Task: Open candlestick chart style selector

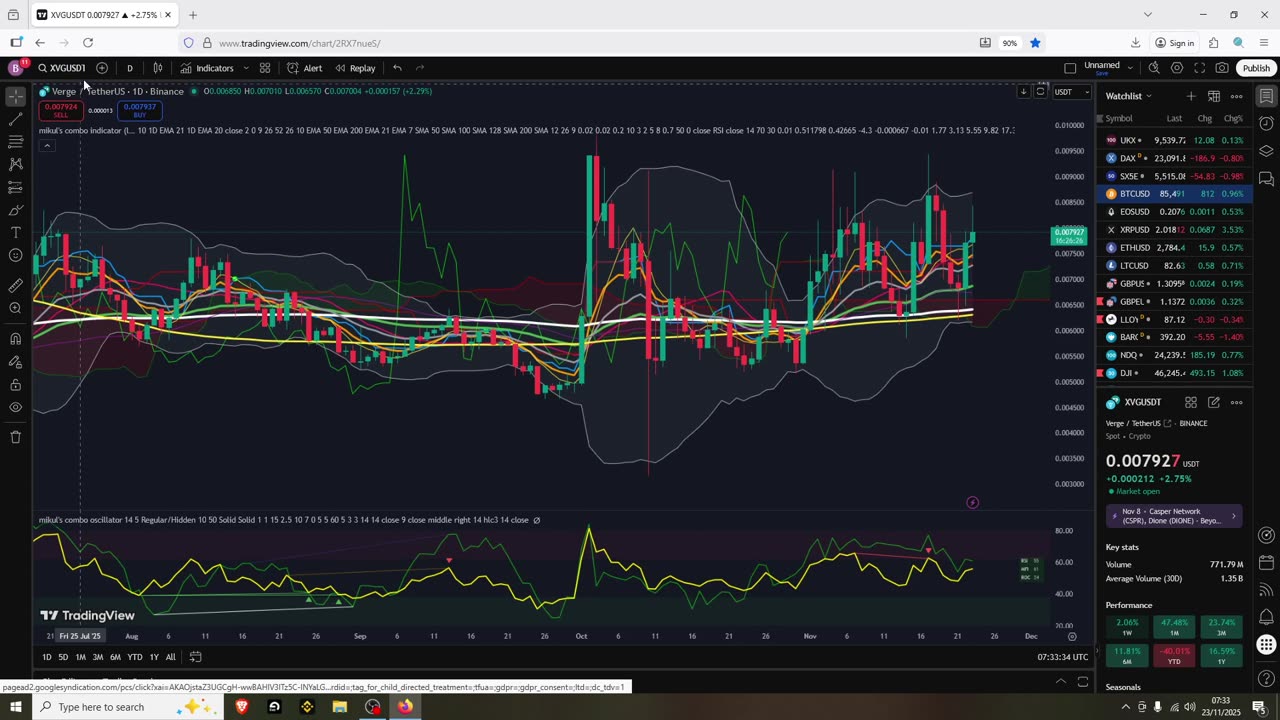Action: [158, 68]
